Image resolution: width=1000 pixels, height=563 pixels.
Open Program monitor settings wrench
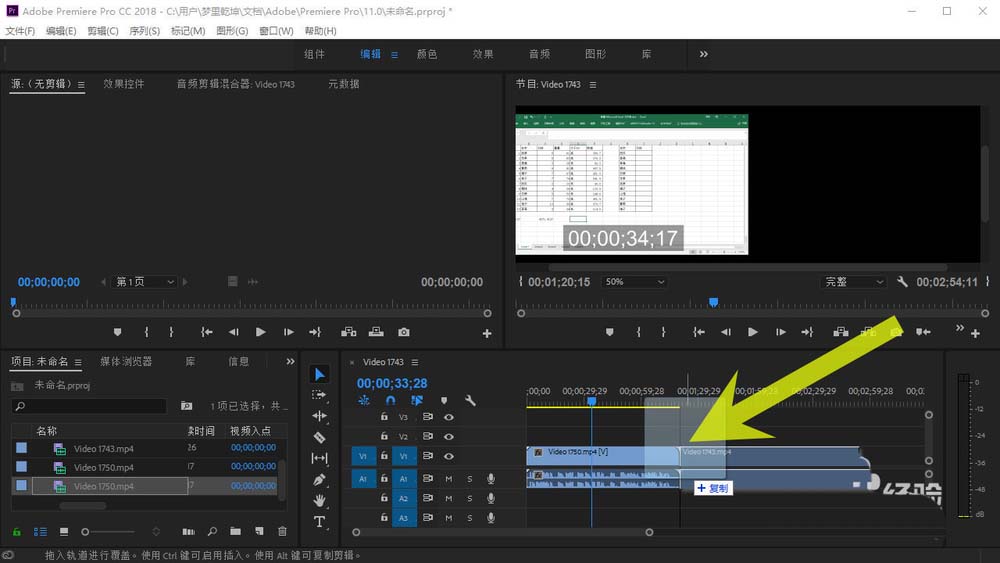tap(902, 281)
